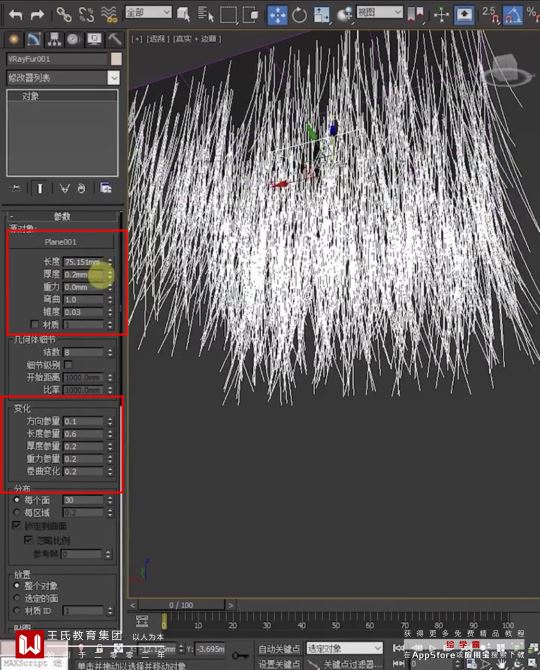The width and height of the screenshot is (540, 670).
Task: Open the Select by Name list
Action: coord(206,15)
